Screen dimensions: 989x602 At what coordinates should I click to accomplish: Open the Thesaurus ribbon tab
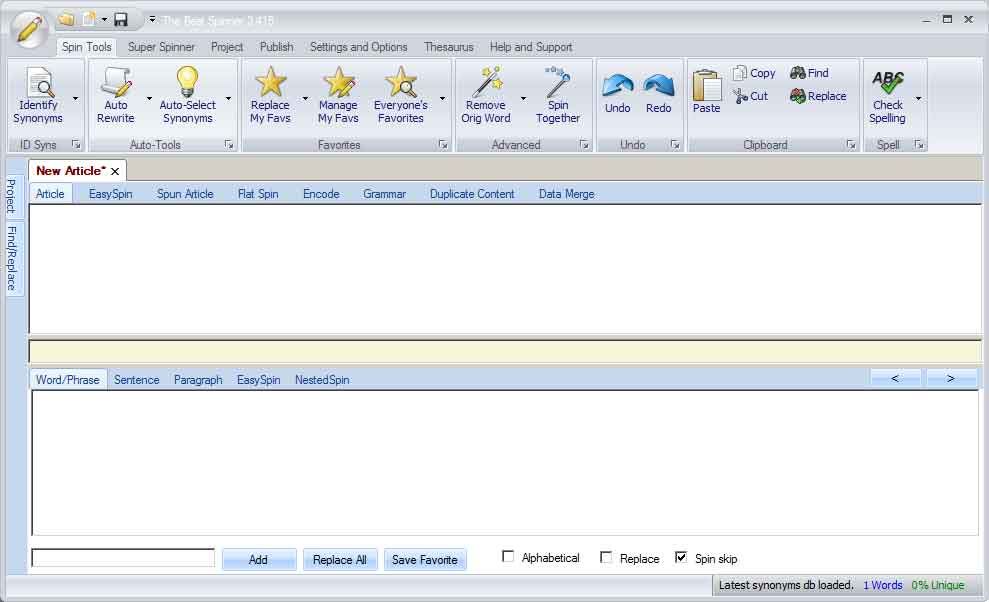pyautogui.click(x=448, y=47)
